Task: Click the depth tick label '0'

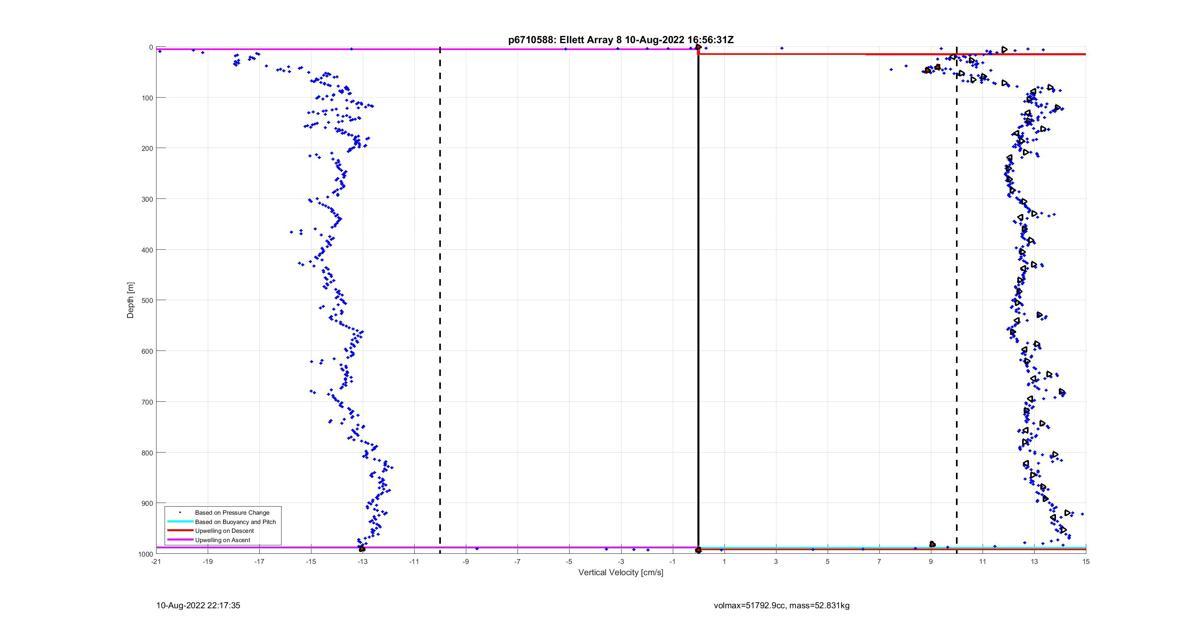Action: (150, 47)
